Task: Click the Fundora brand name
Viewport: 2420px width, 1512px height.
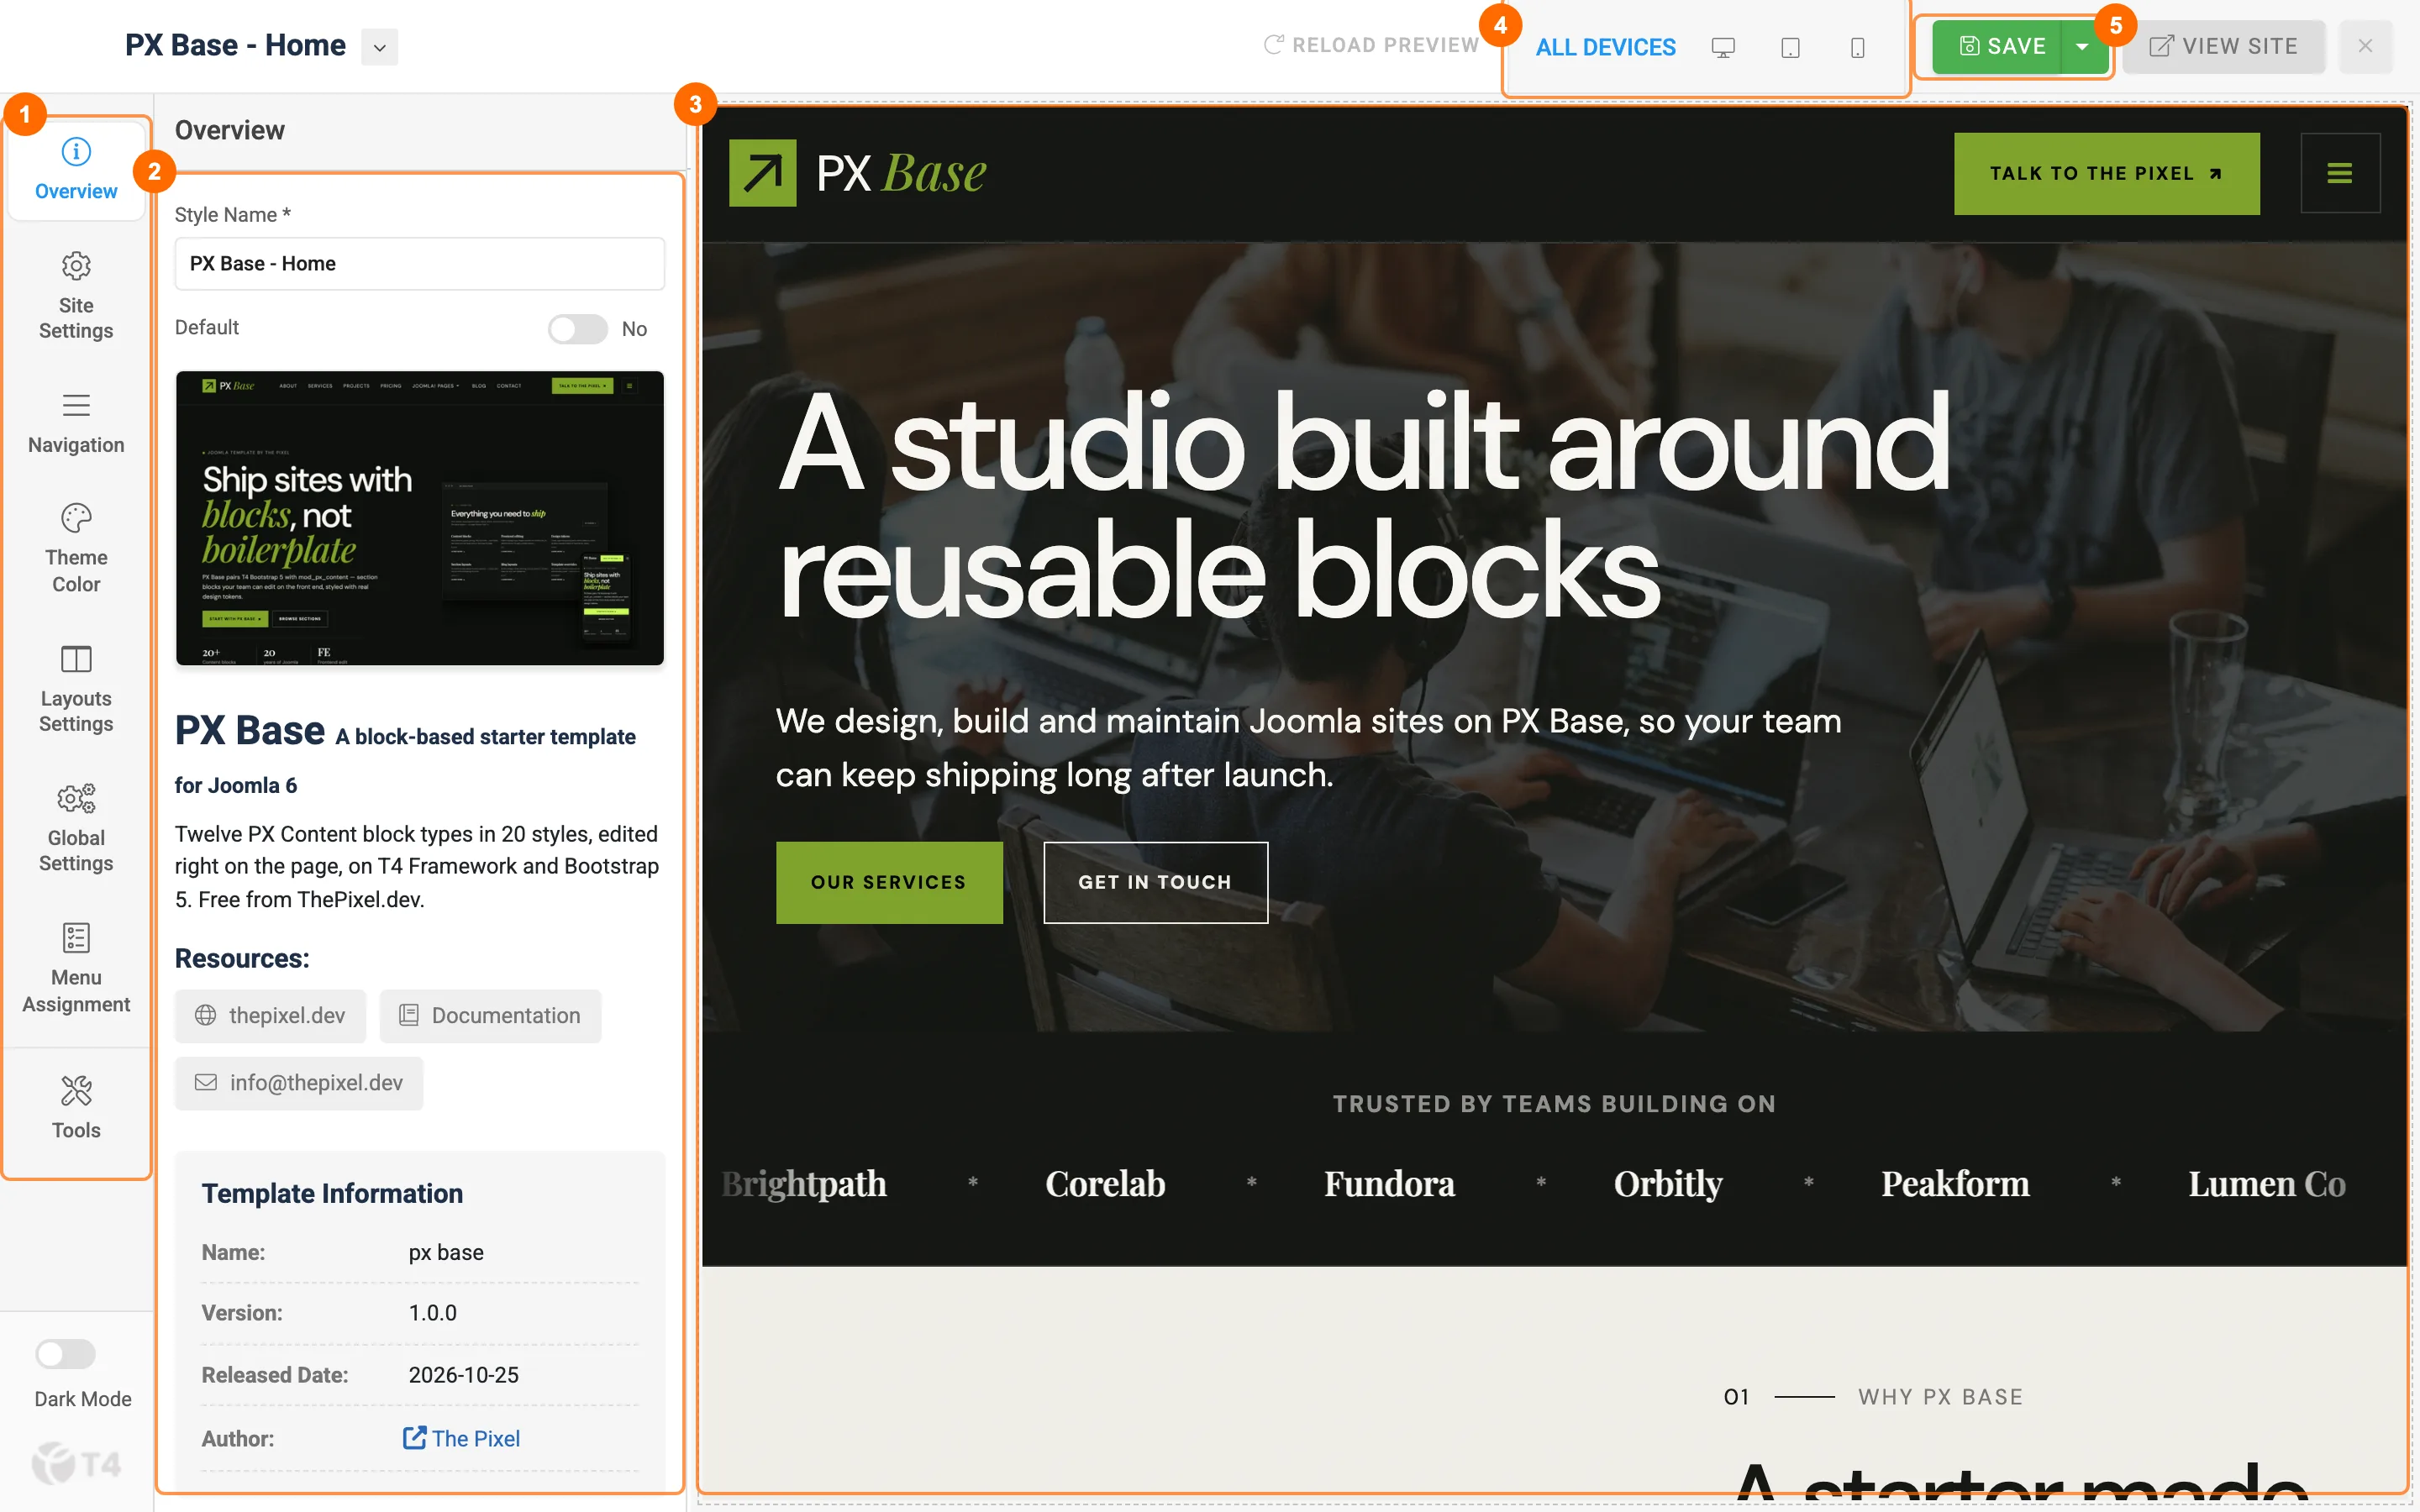Action: 1389,1184
